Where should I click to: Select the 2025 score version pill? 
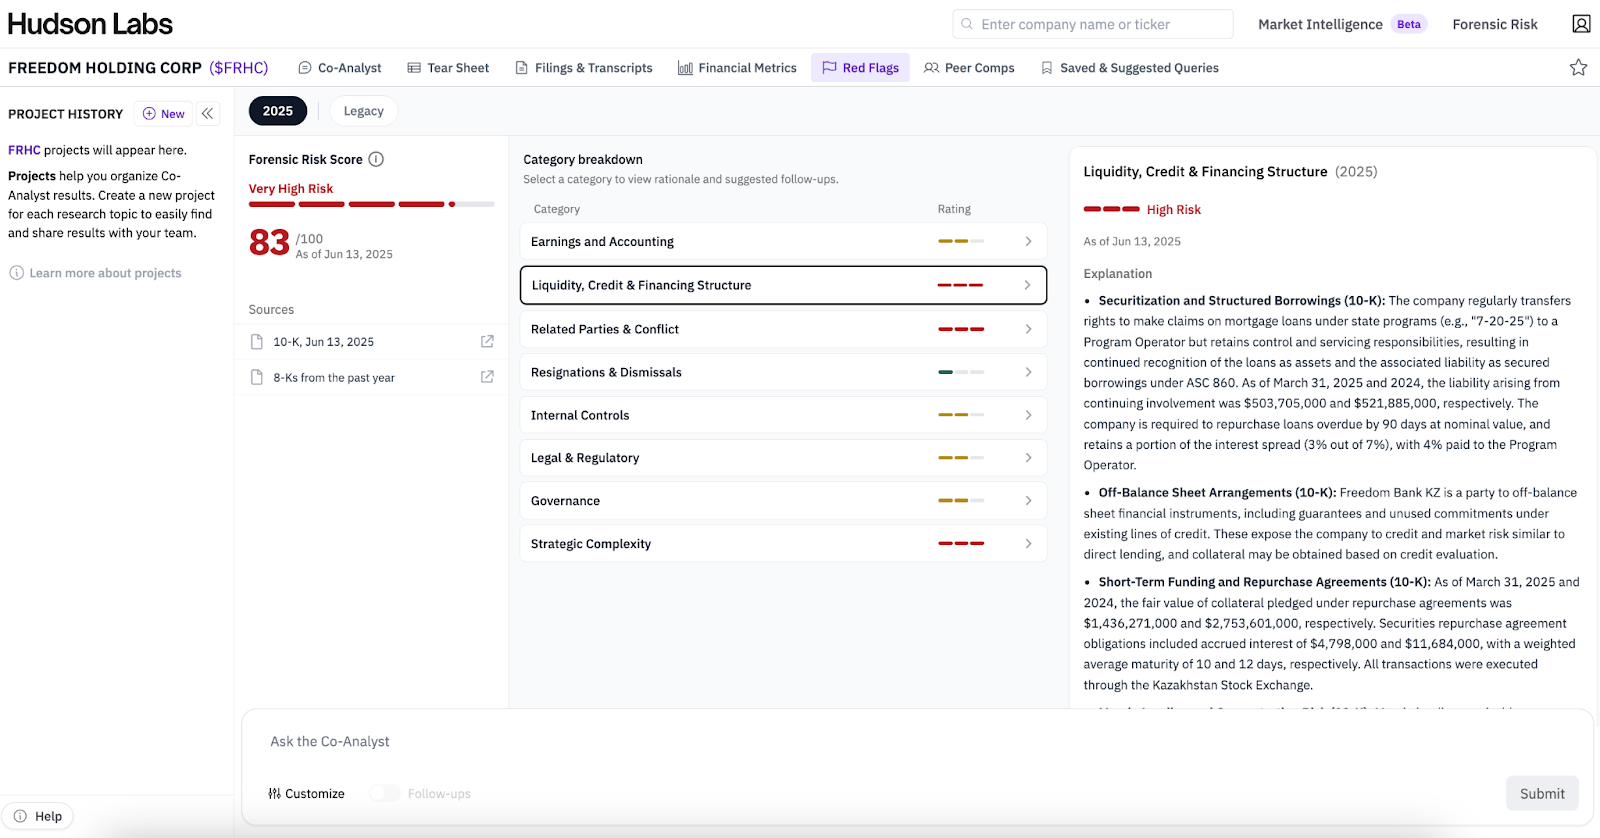point(278,111)
